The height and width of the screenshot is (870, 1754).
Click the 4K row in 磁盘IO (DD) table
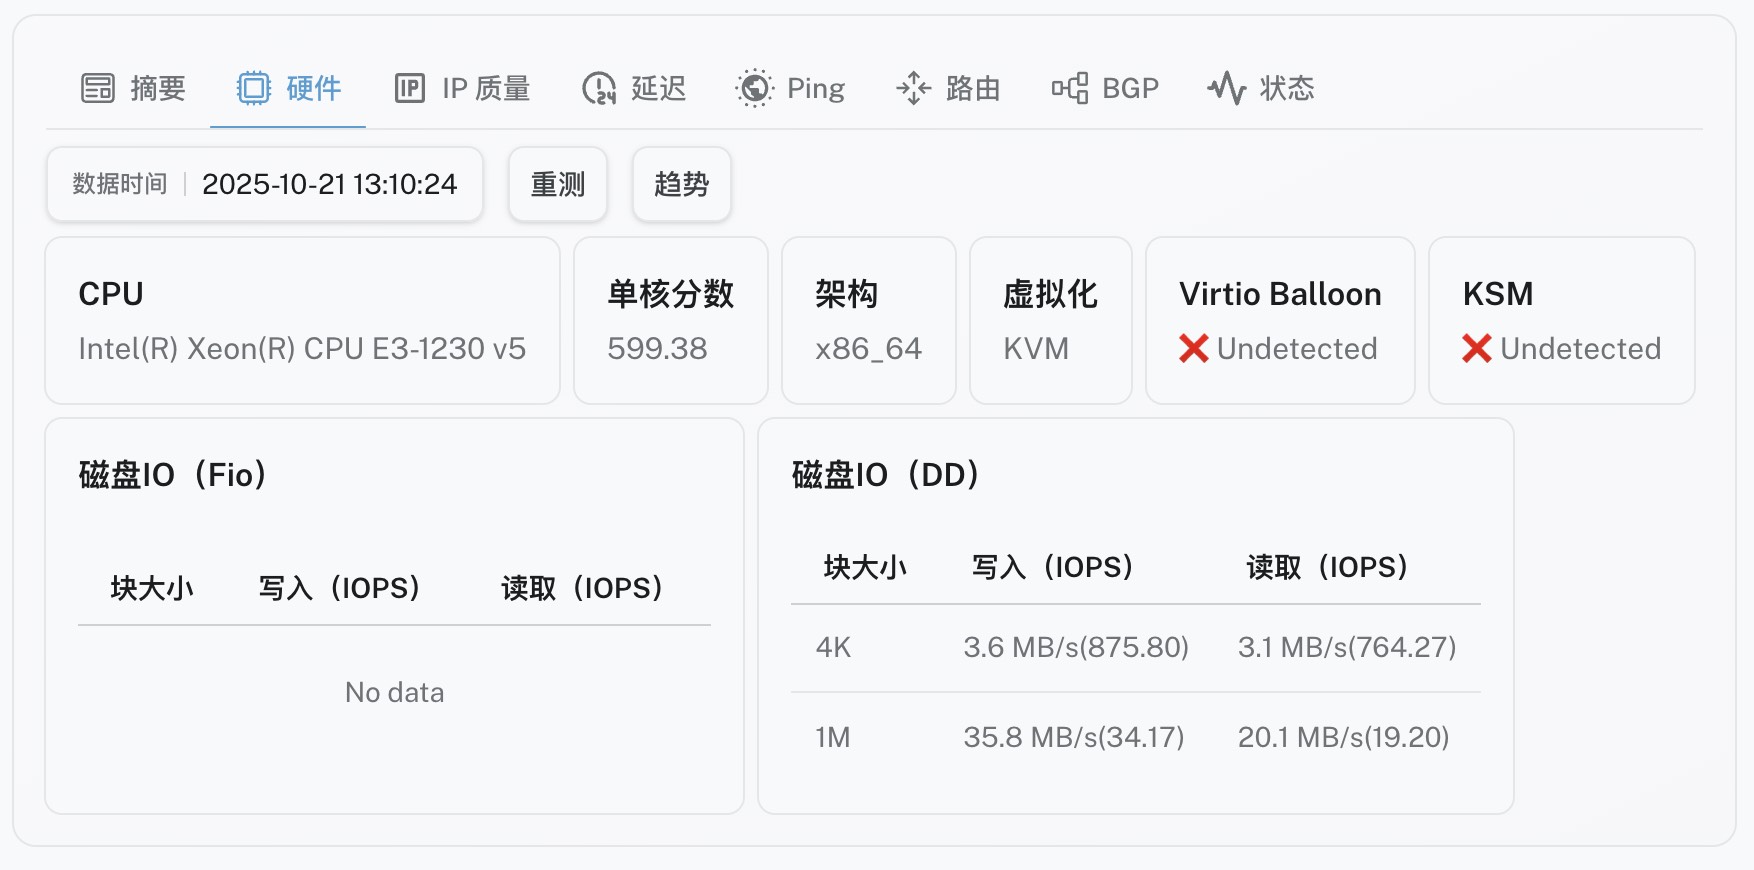tap(1135, 648)
